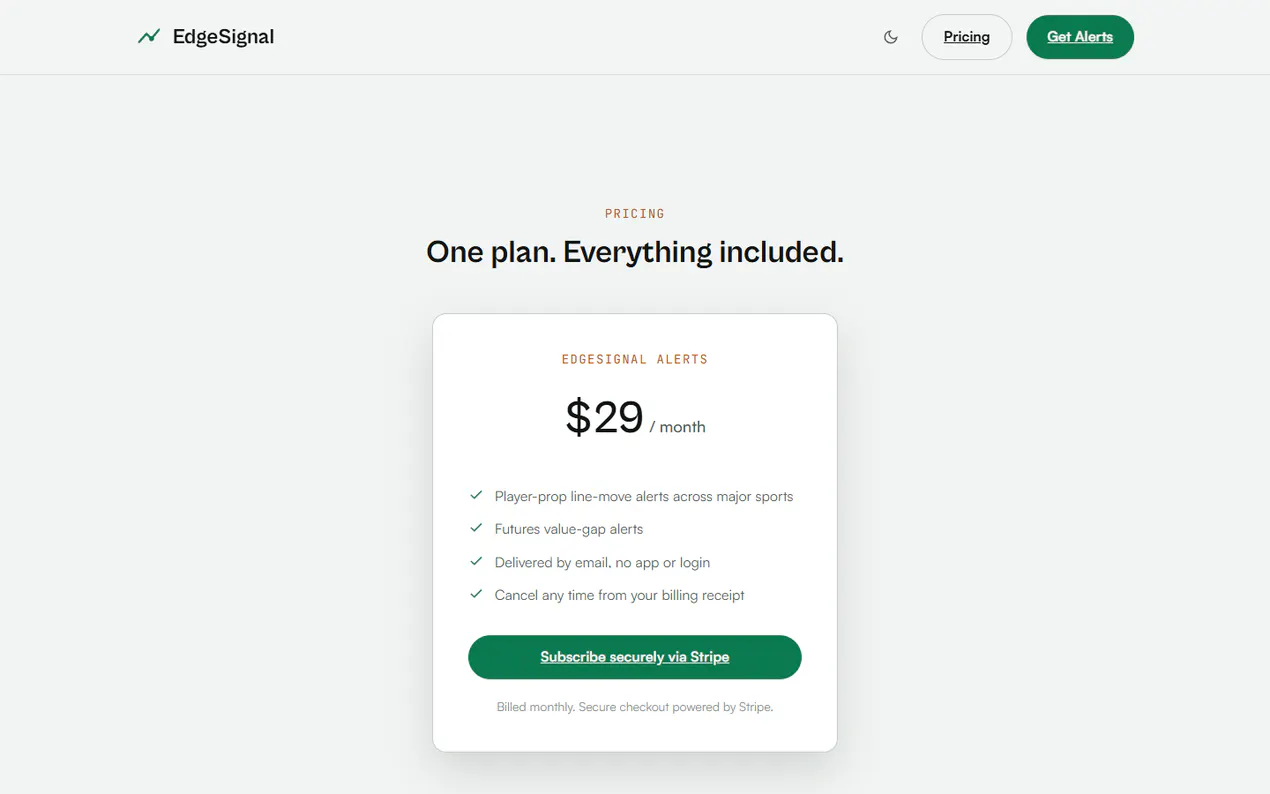Click the "Cancel any time from your billing receipt" text

tap(620, 595)
